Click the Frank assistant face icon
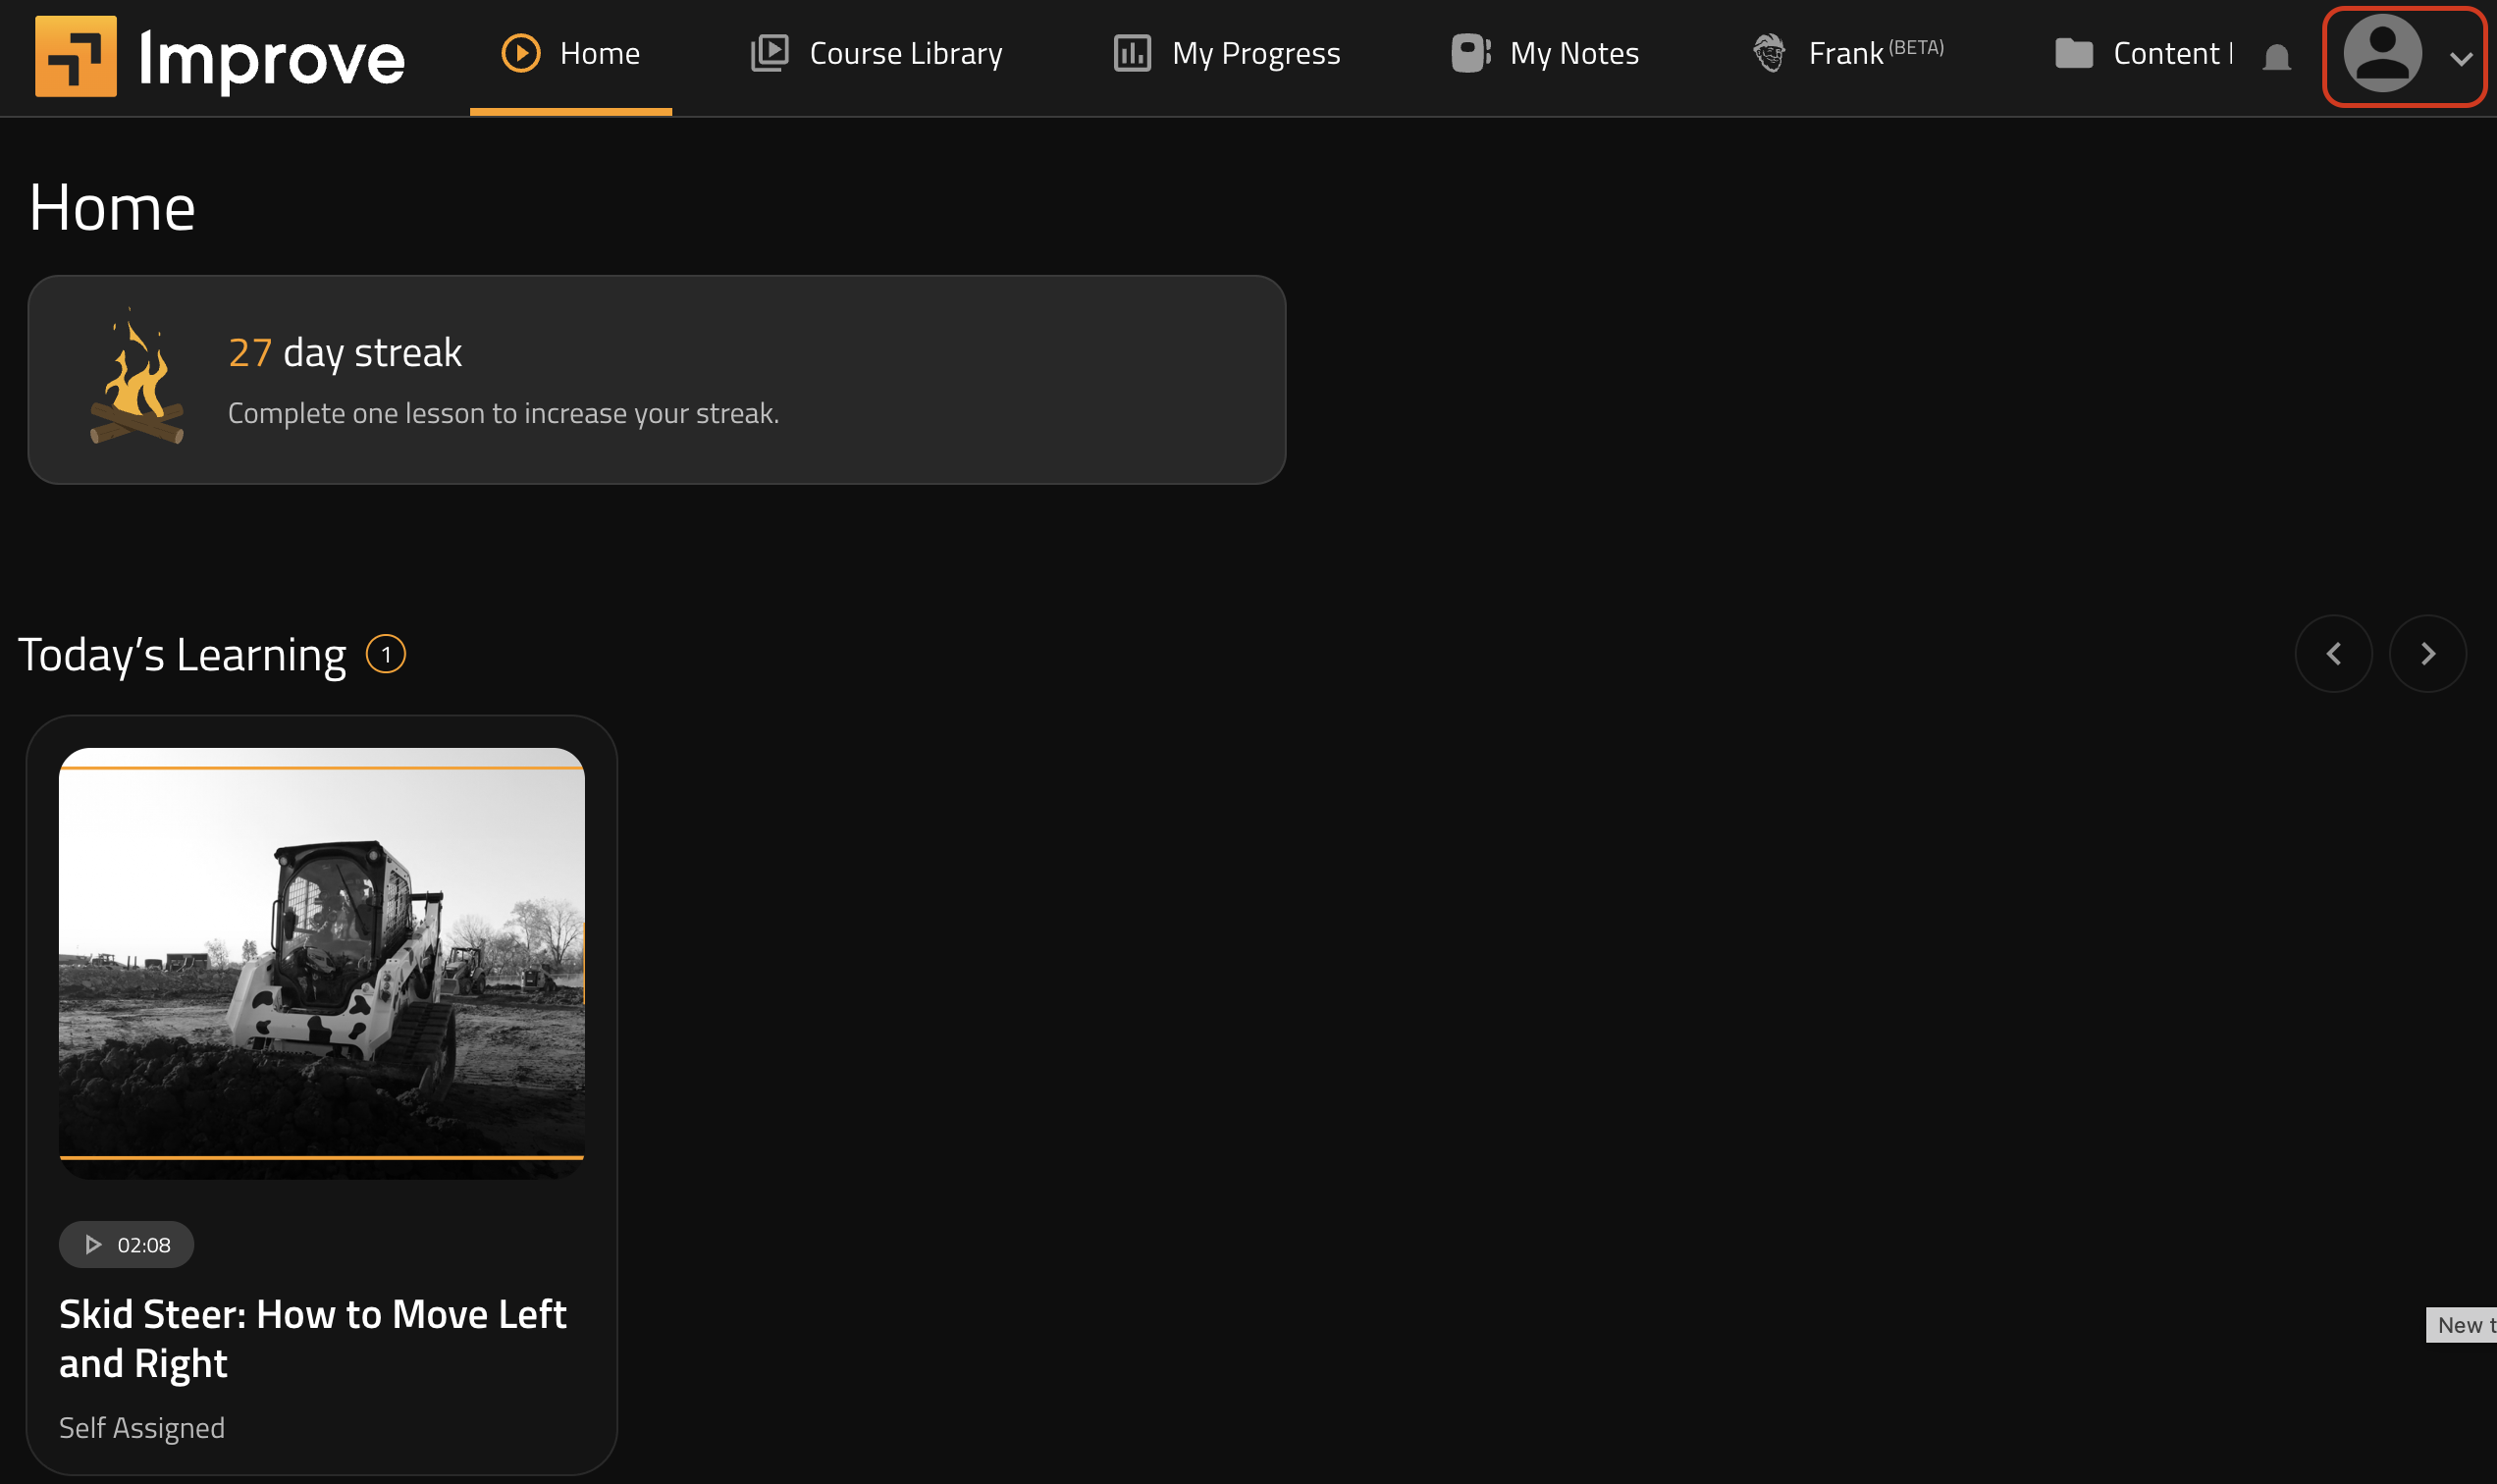2497x1484 pixels. (1769, 53)
